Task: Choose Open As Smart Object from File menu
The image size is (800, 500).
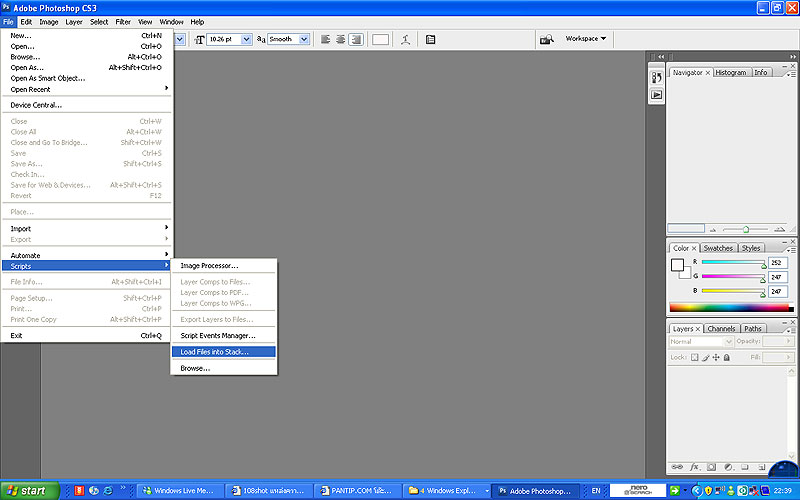Action: pos(87,79)
